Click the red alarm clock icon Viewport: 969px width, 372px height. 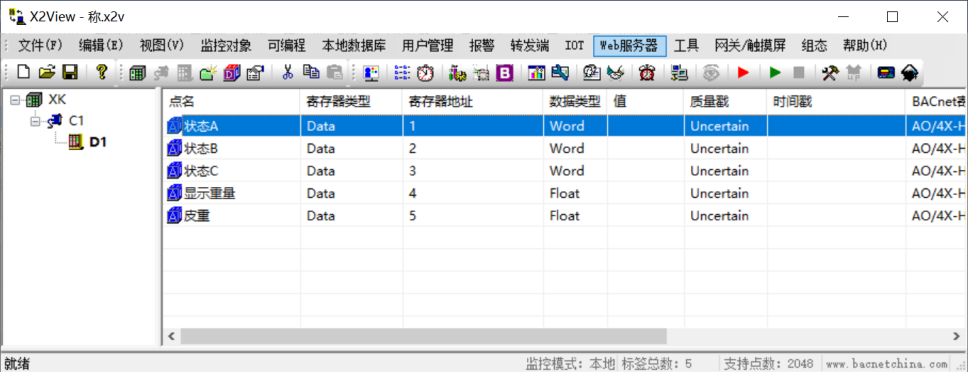point(647,73)
